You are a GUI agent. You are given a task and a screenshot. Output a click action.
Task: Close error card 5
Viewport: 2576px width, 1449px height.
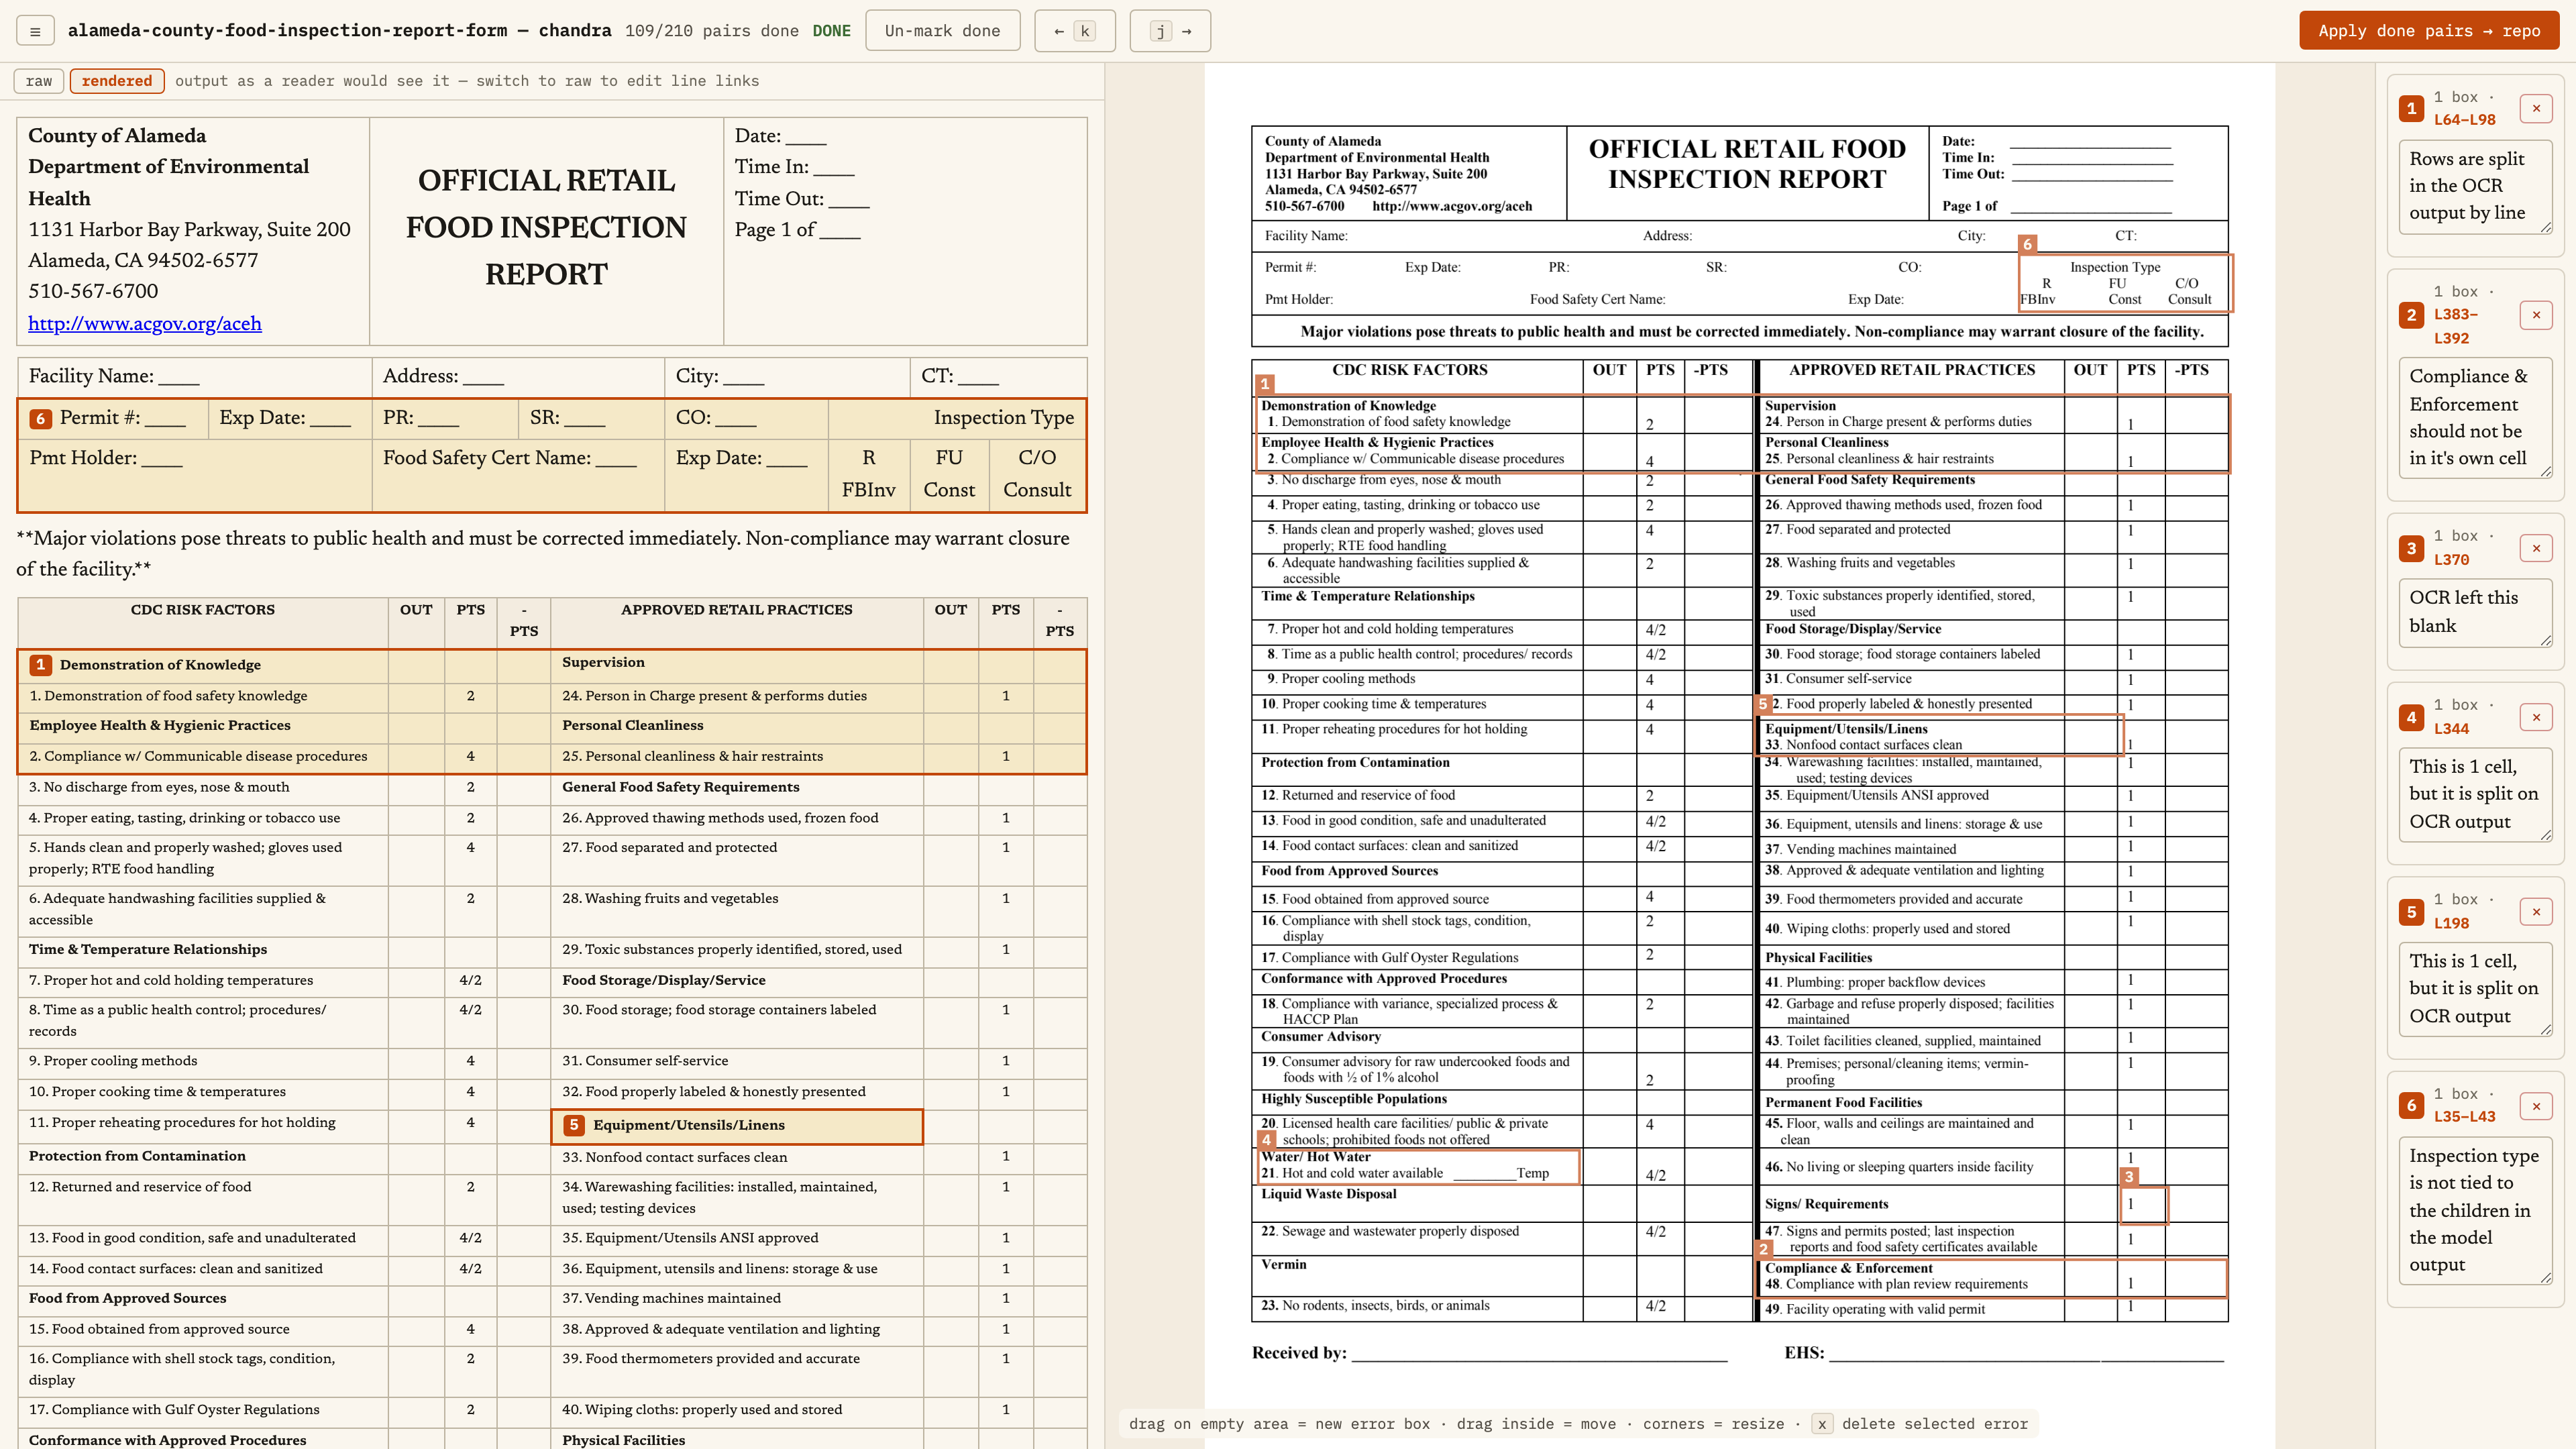click(x=2536, y=912)
